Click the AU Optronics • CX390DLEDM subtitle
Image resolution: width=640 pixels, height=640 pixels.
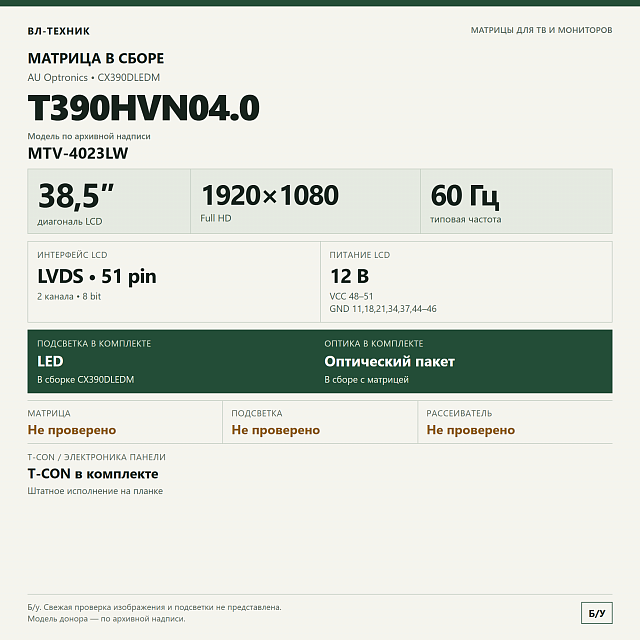[94, 78]
